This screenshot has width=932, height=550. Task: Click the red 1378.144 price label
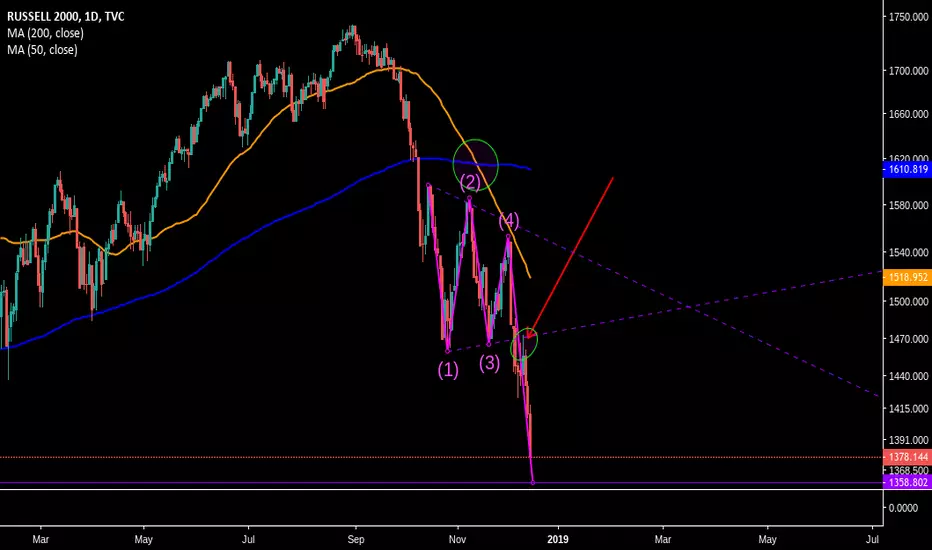[x=907, y=457]
